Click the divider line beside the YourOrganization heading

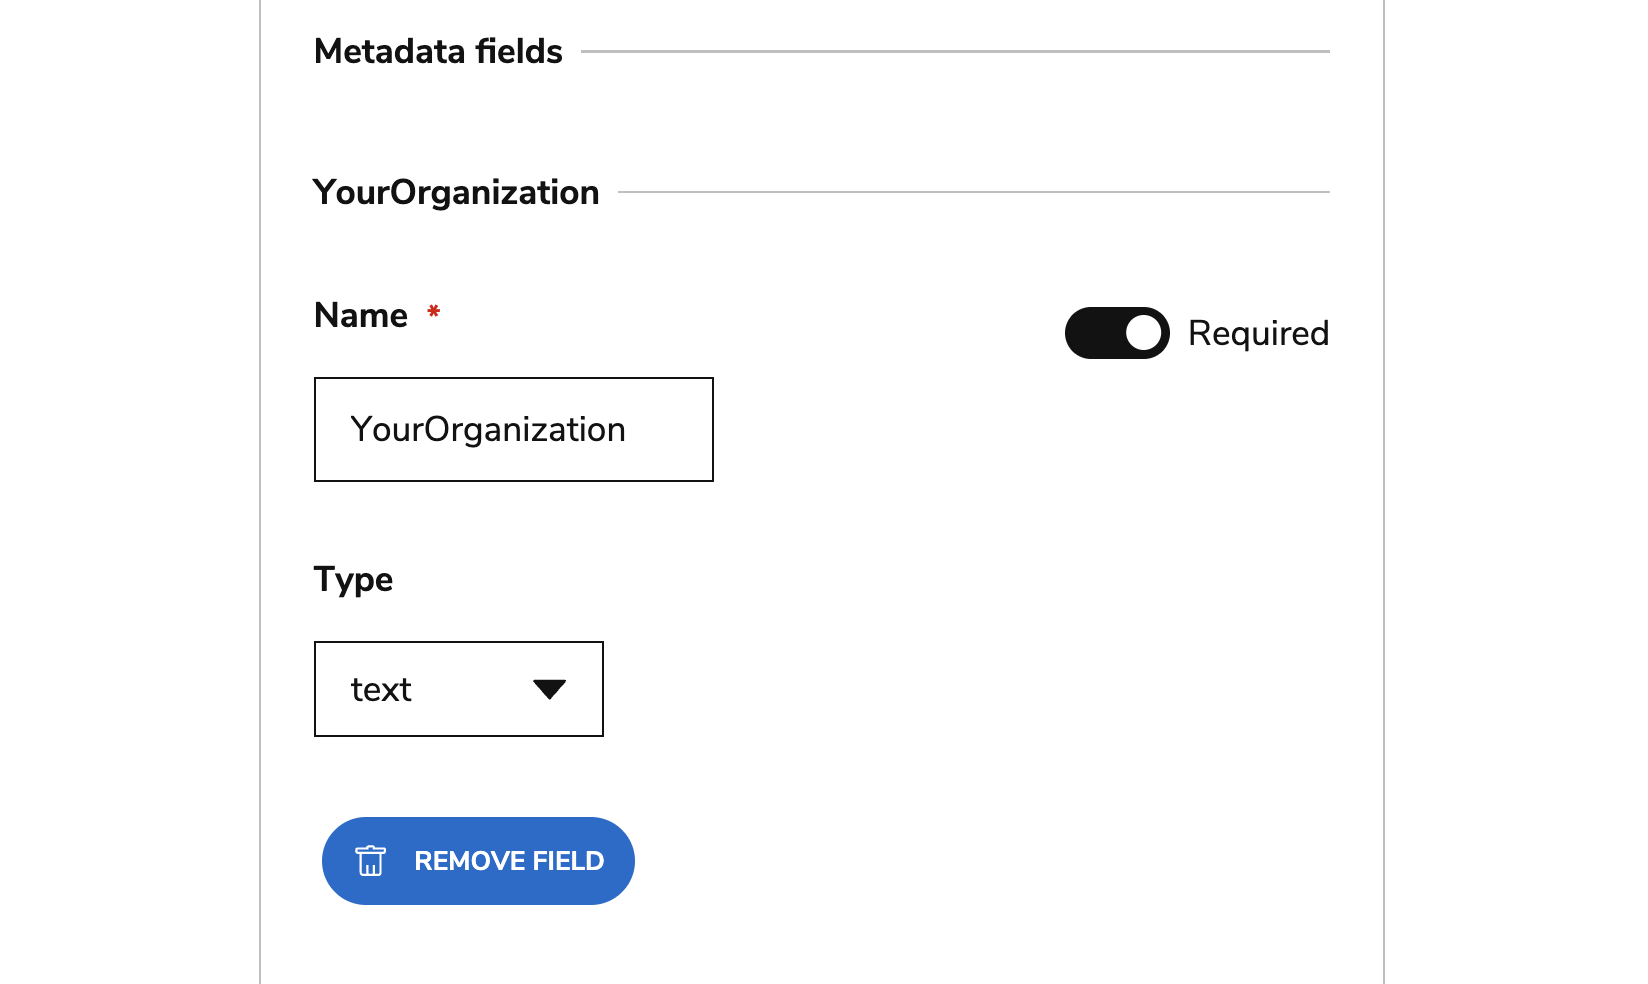tap(973, 192)
